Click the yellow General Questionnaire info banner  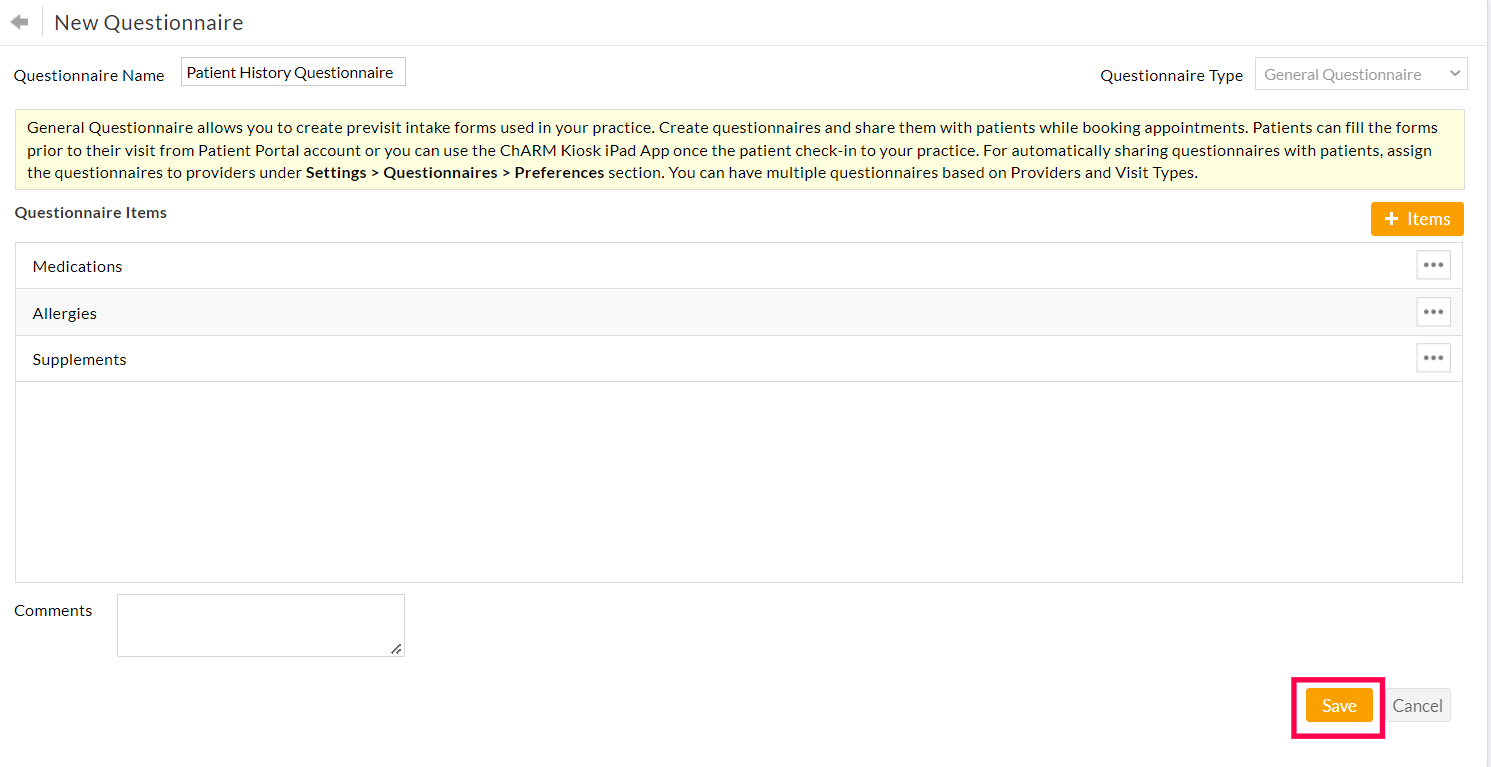point(739,150)
